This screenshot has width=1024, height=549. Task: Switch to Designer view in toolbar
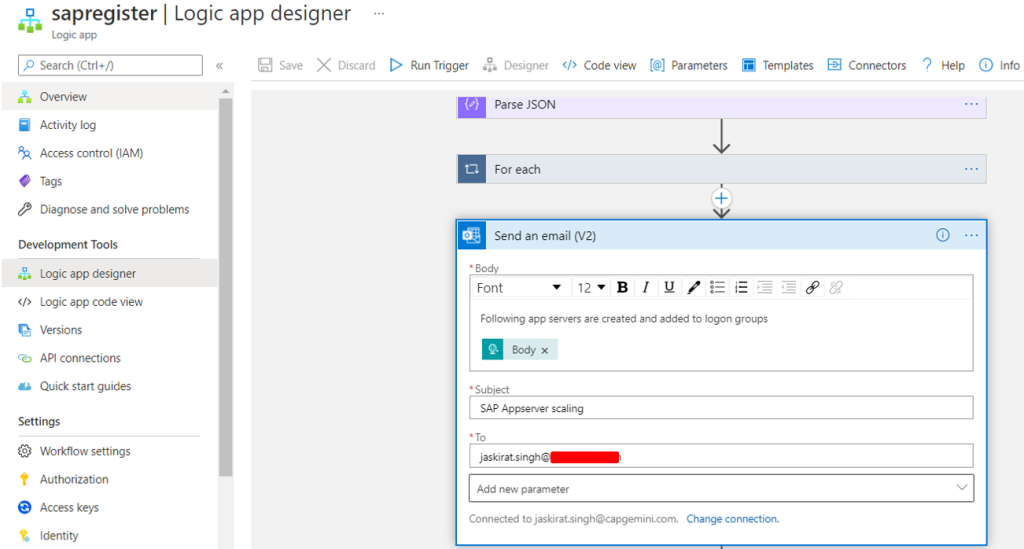tap(515, 65)
